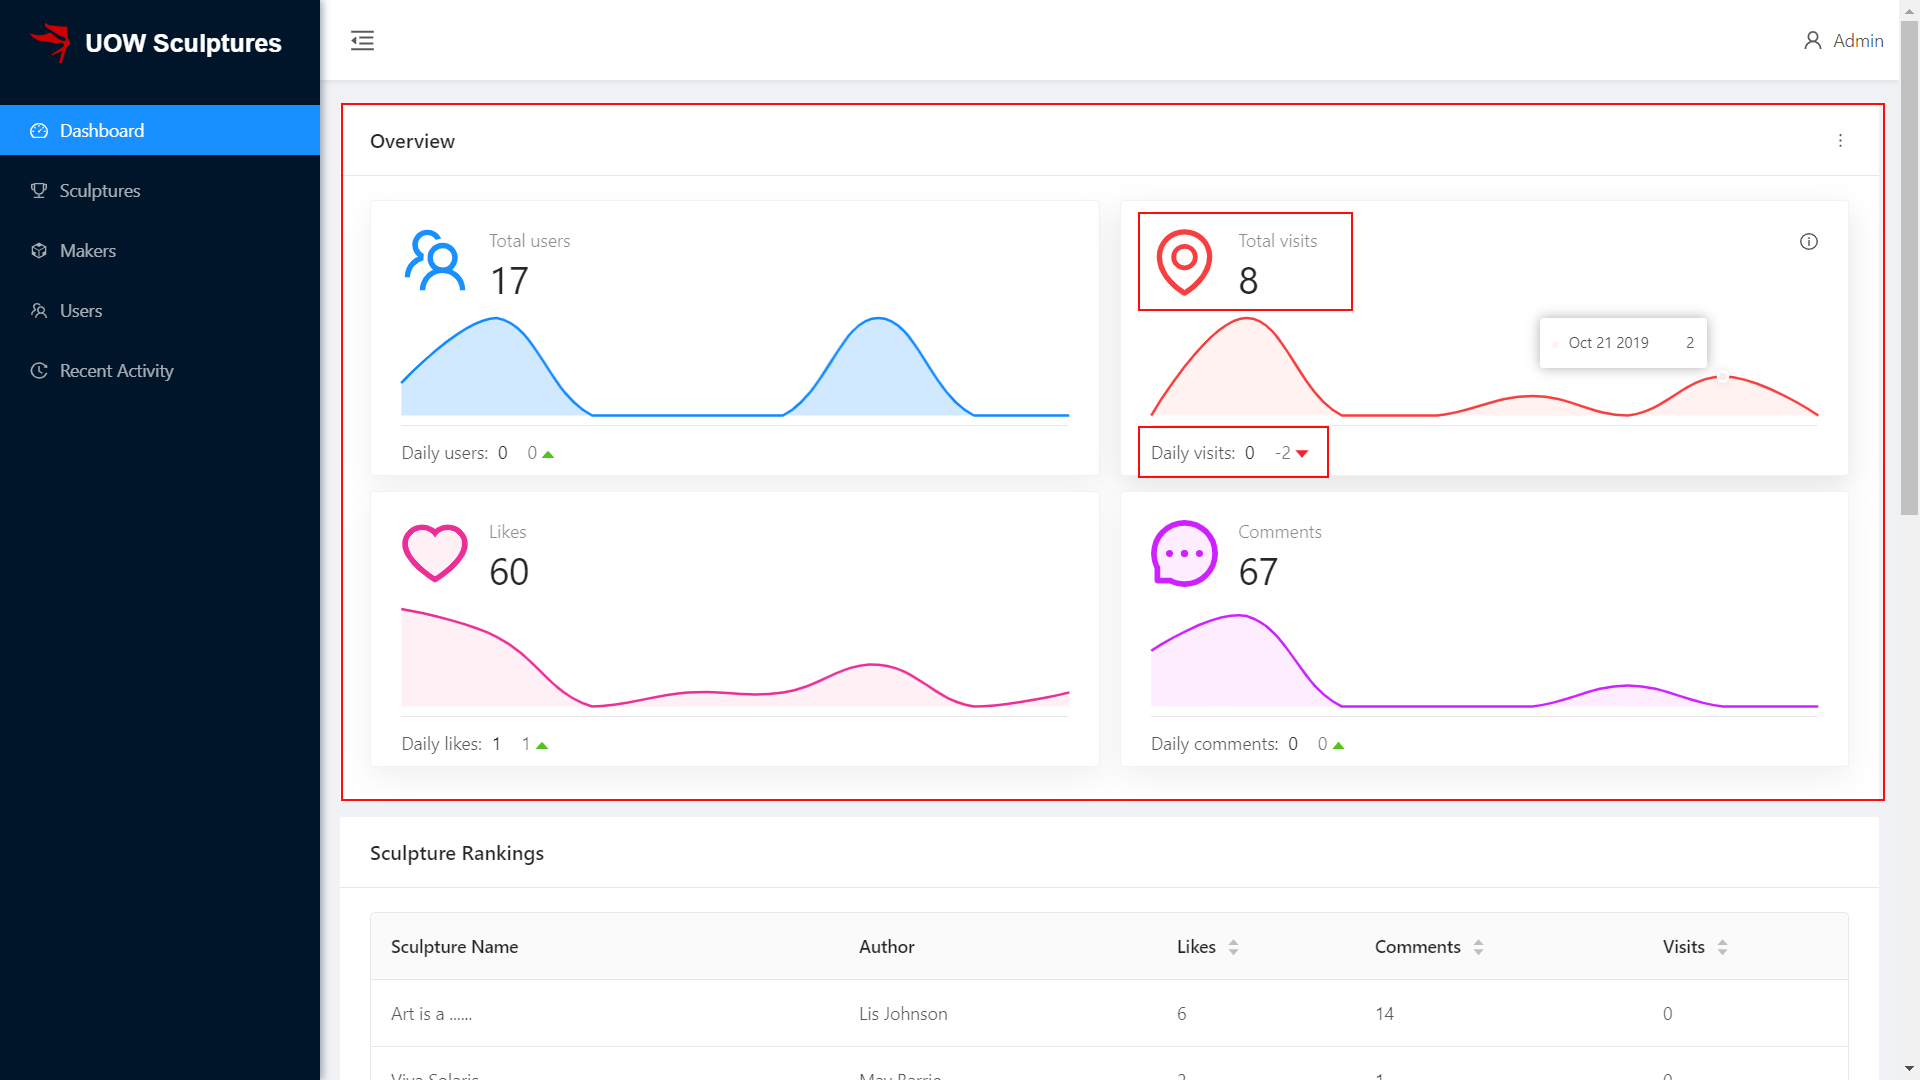Open the Dashboard menu item
1920x1080 pixels.
(x=102, y=130)
